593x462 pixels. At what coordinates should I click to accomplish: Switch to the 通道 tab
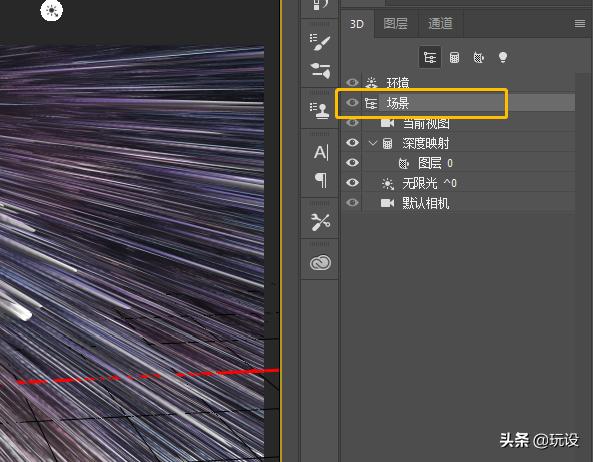pyautogui.click(x=440, y=23)
